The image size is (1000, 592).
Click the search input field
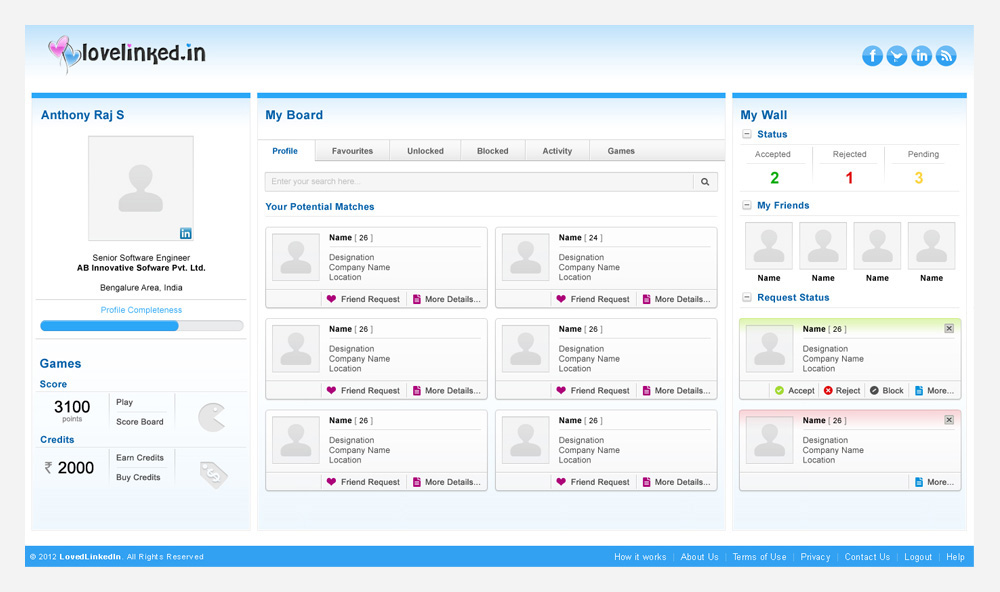(480, 182)
